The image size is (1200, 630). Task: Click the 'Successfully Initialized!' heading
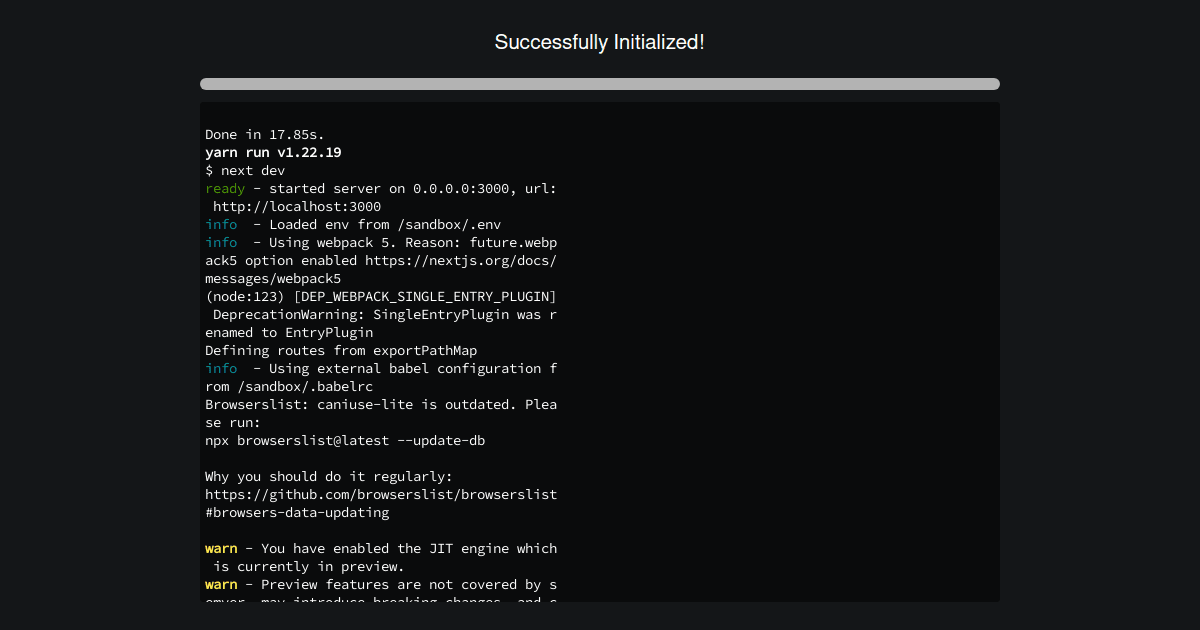point(600,42)
